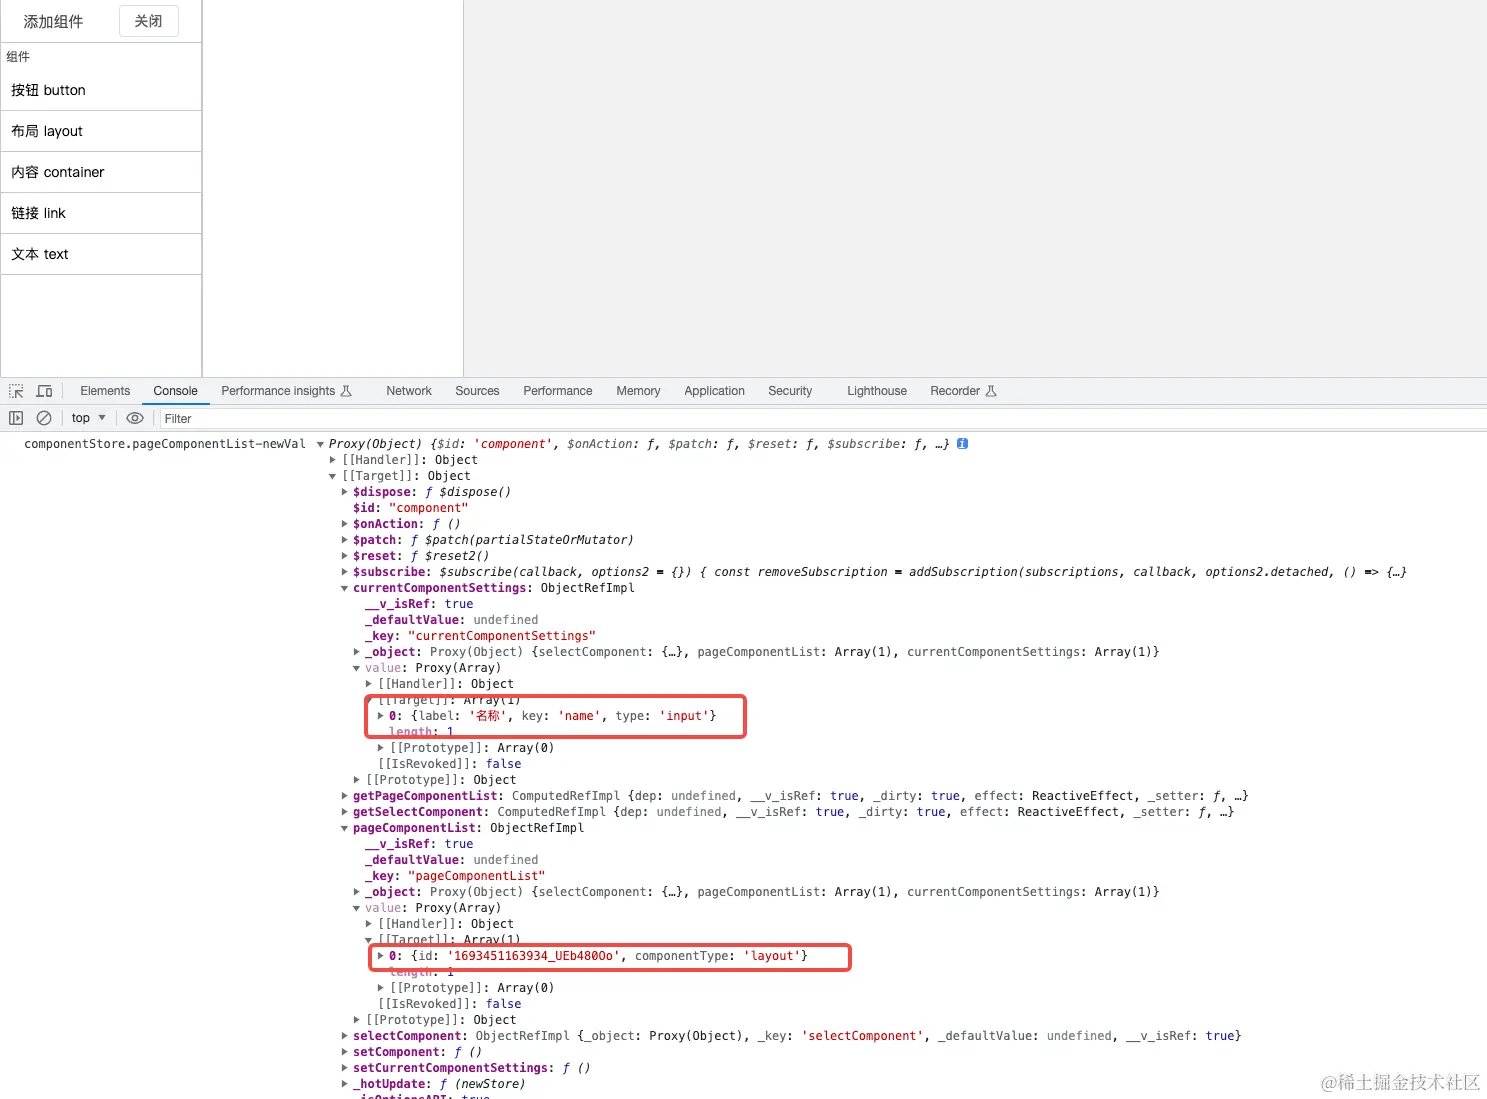Screen dimensions: 1487x1099
Task: Clear the console with the ban icon
Action: (x=44, y=418)
